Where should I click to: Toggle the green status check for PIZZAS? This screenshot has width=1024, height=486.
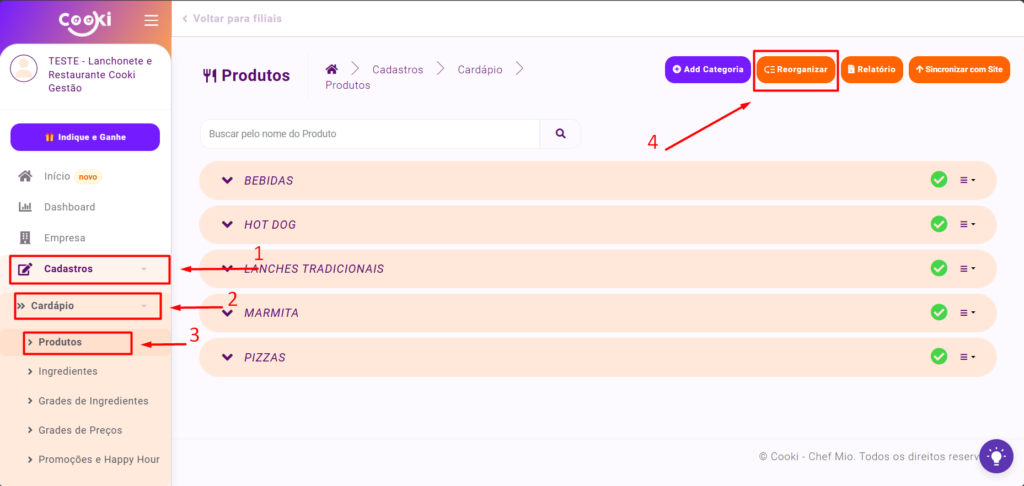pyautogui.click(x=939, y=357)
